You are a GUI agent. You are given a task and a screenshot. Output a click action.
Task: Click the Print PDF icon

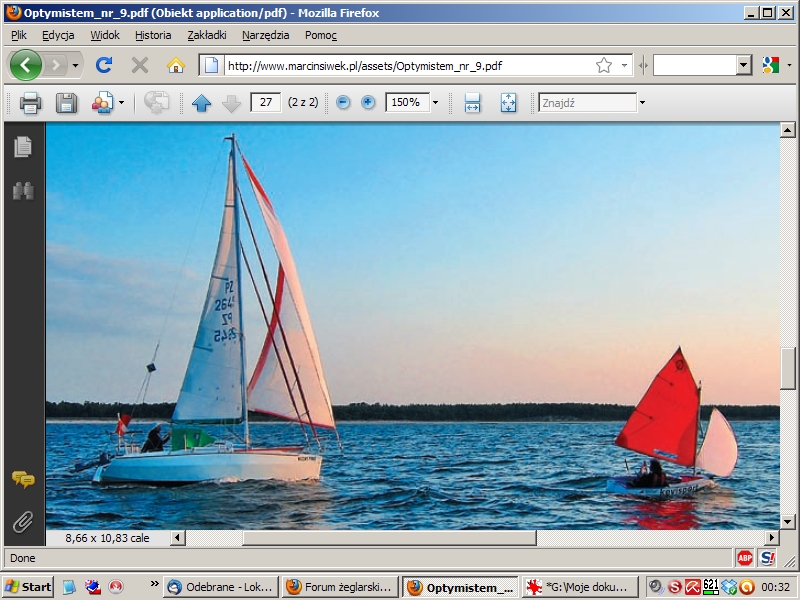[x=30, y=103]
